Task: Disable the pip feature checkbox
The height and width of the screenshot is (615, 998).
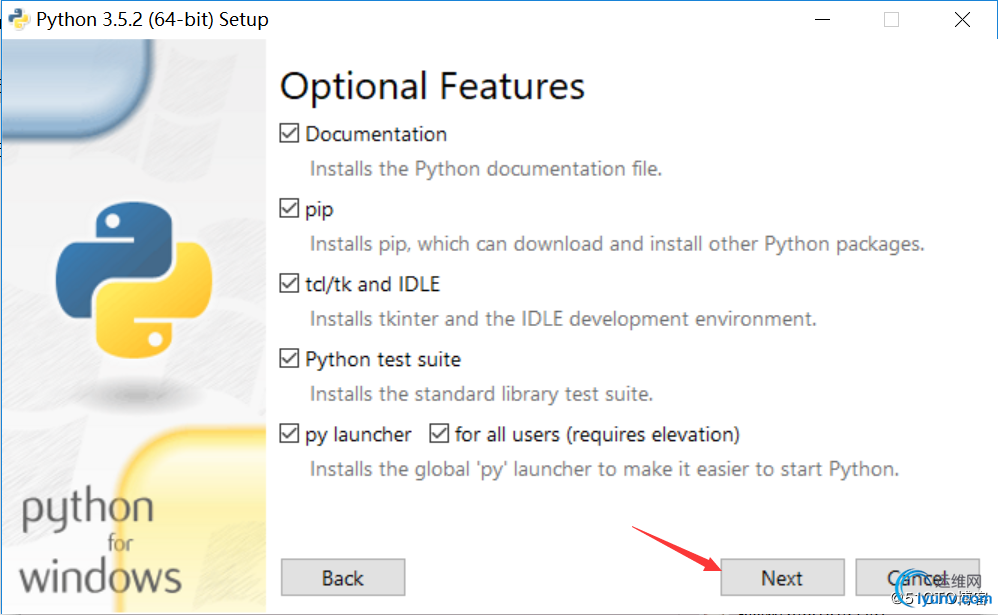Action: (x=290, y=209)
